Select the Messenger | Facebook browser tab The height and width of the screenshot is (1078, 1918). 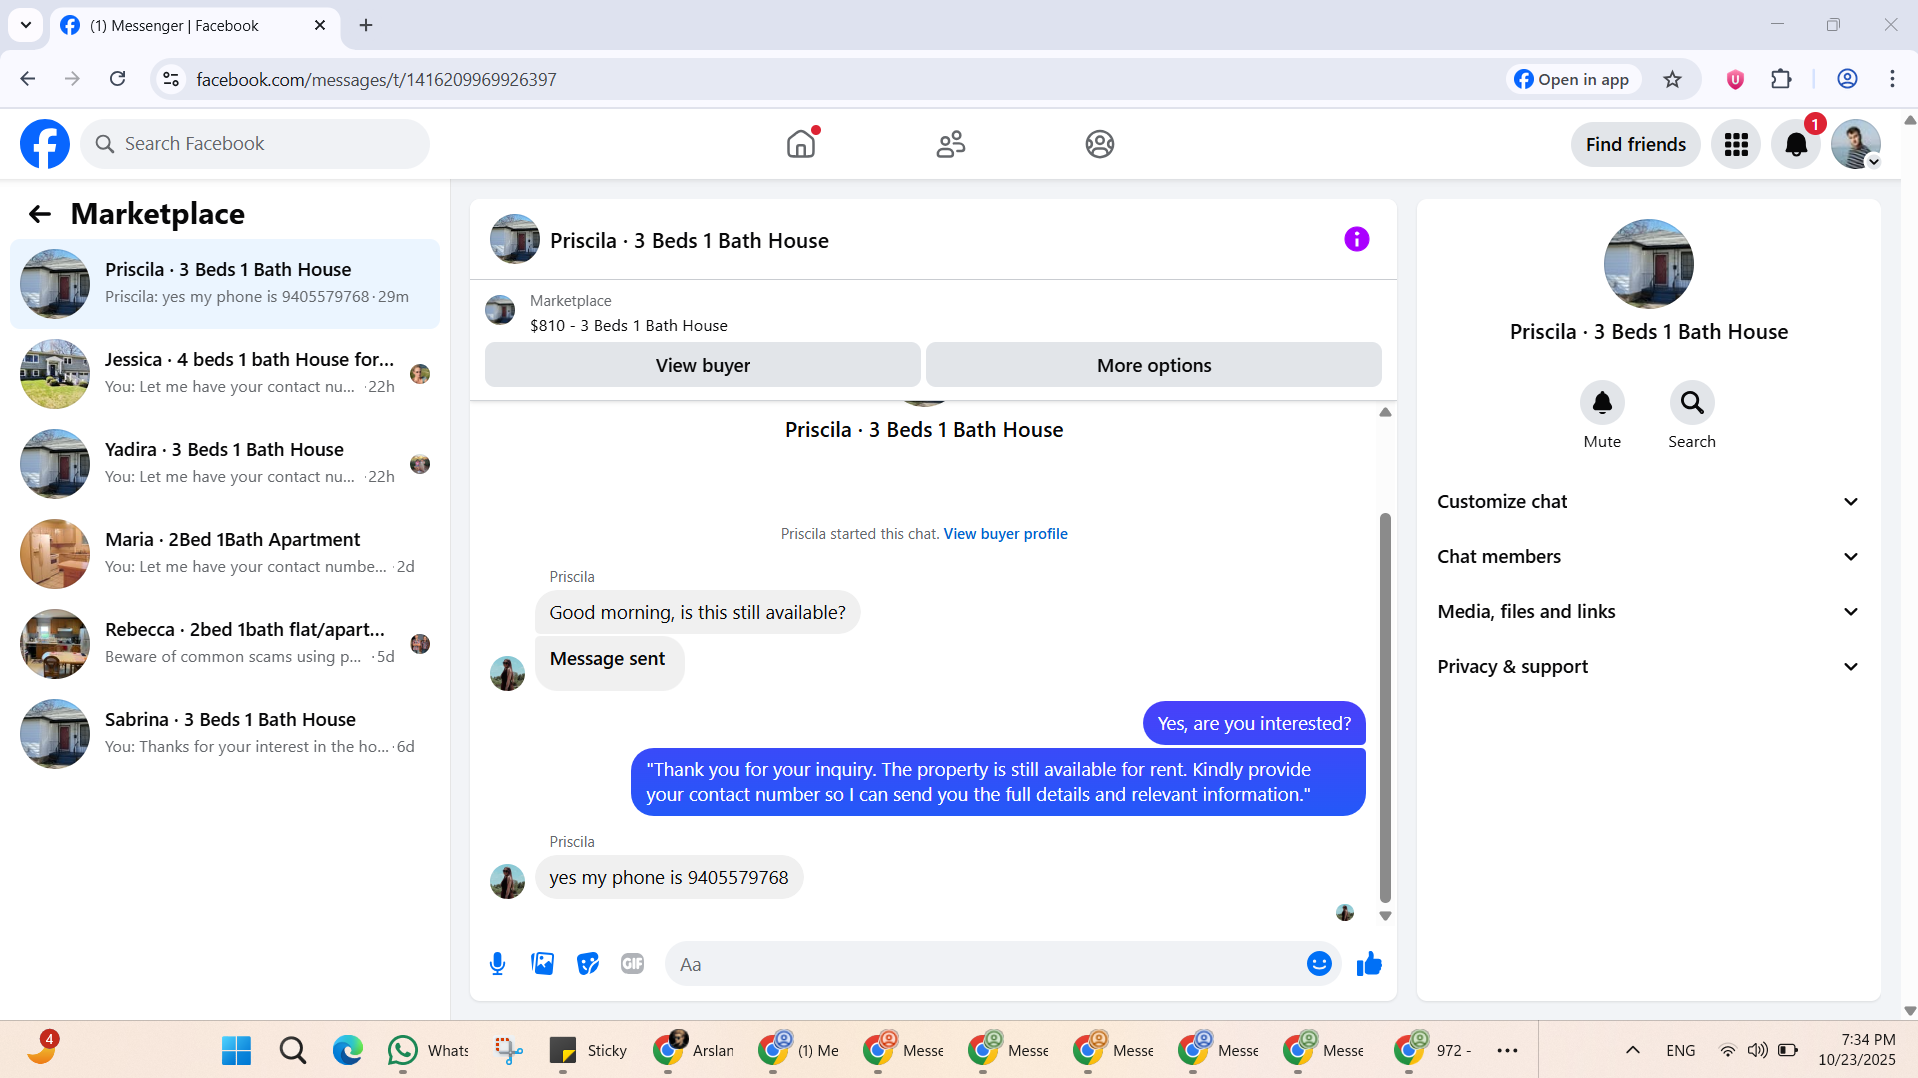(195, 25)
